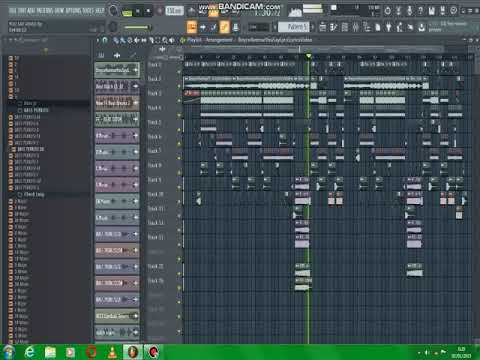
Task: Click the question mark help icon
Action: click(x=420, y=11)
